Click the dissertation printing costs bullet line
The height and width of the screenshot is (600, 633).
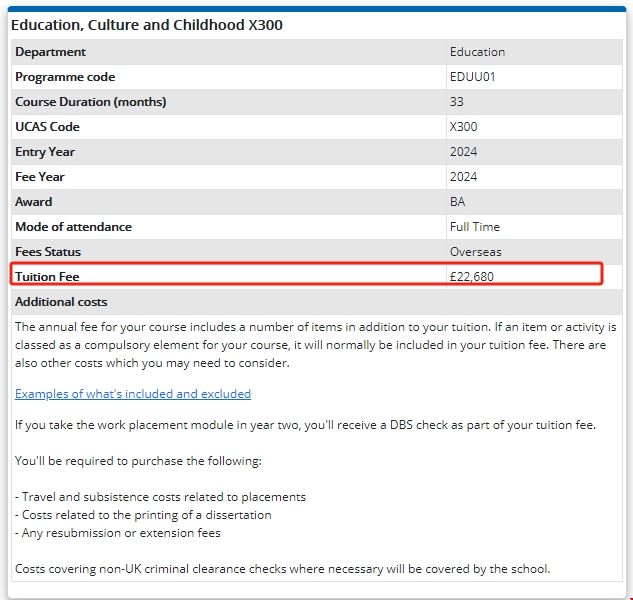click(x=143, y=515)
